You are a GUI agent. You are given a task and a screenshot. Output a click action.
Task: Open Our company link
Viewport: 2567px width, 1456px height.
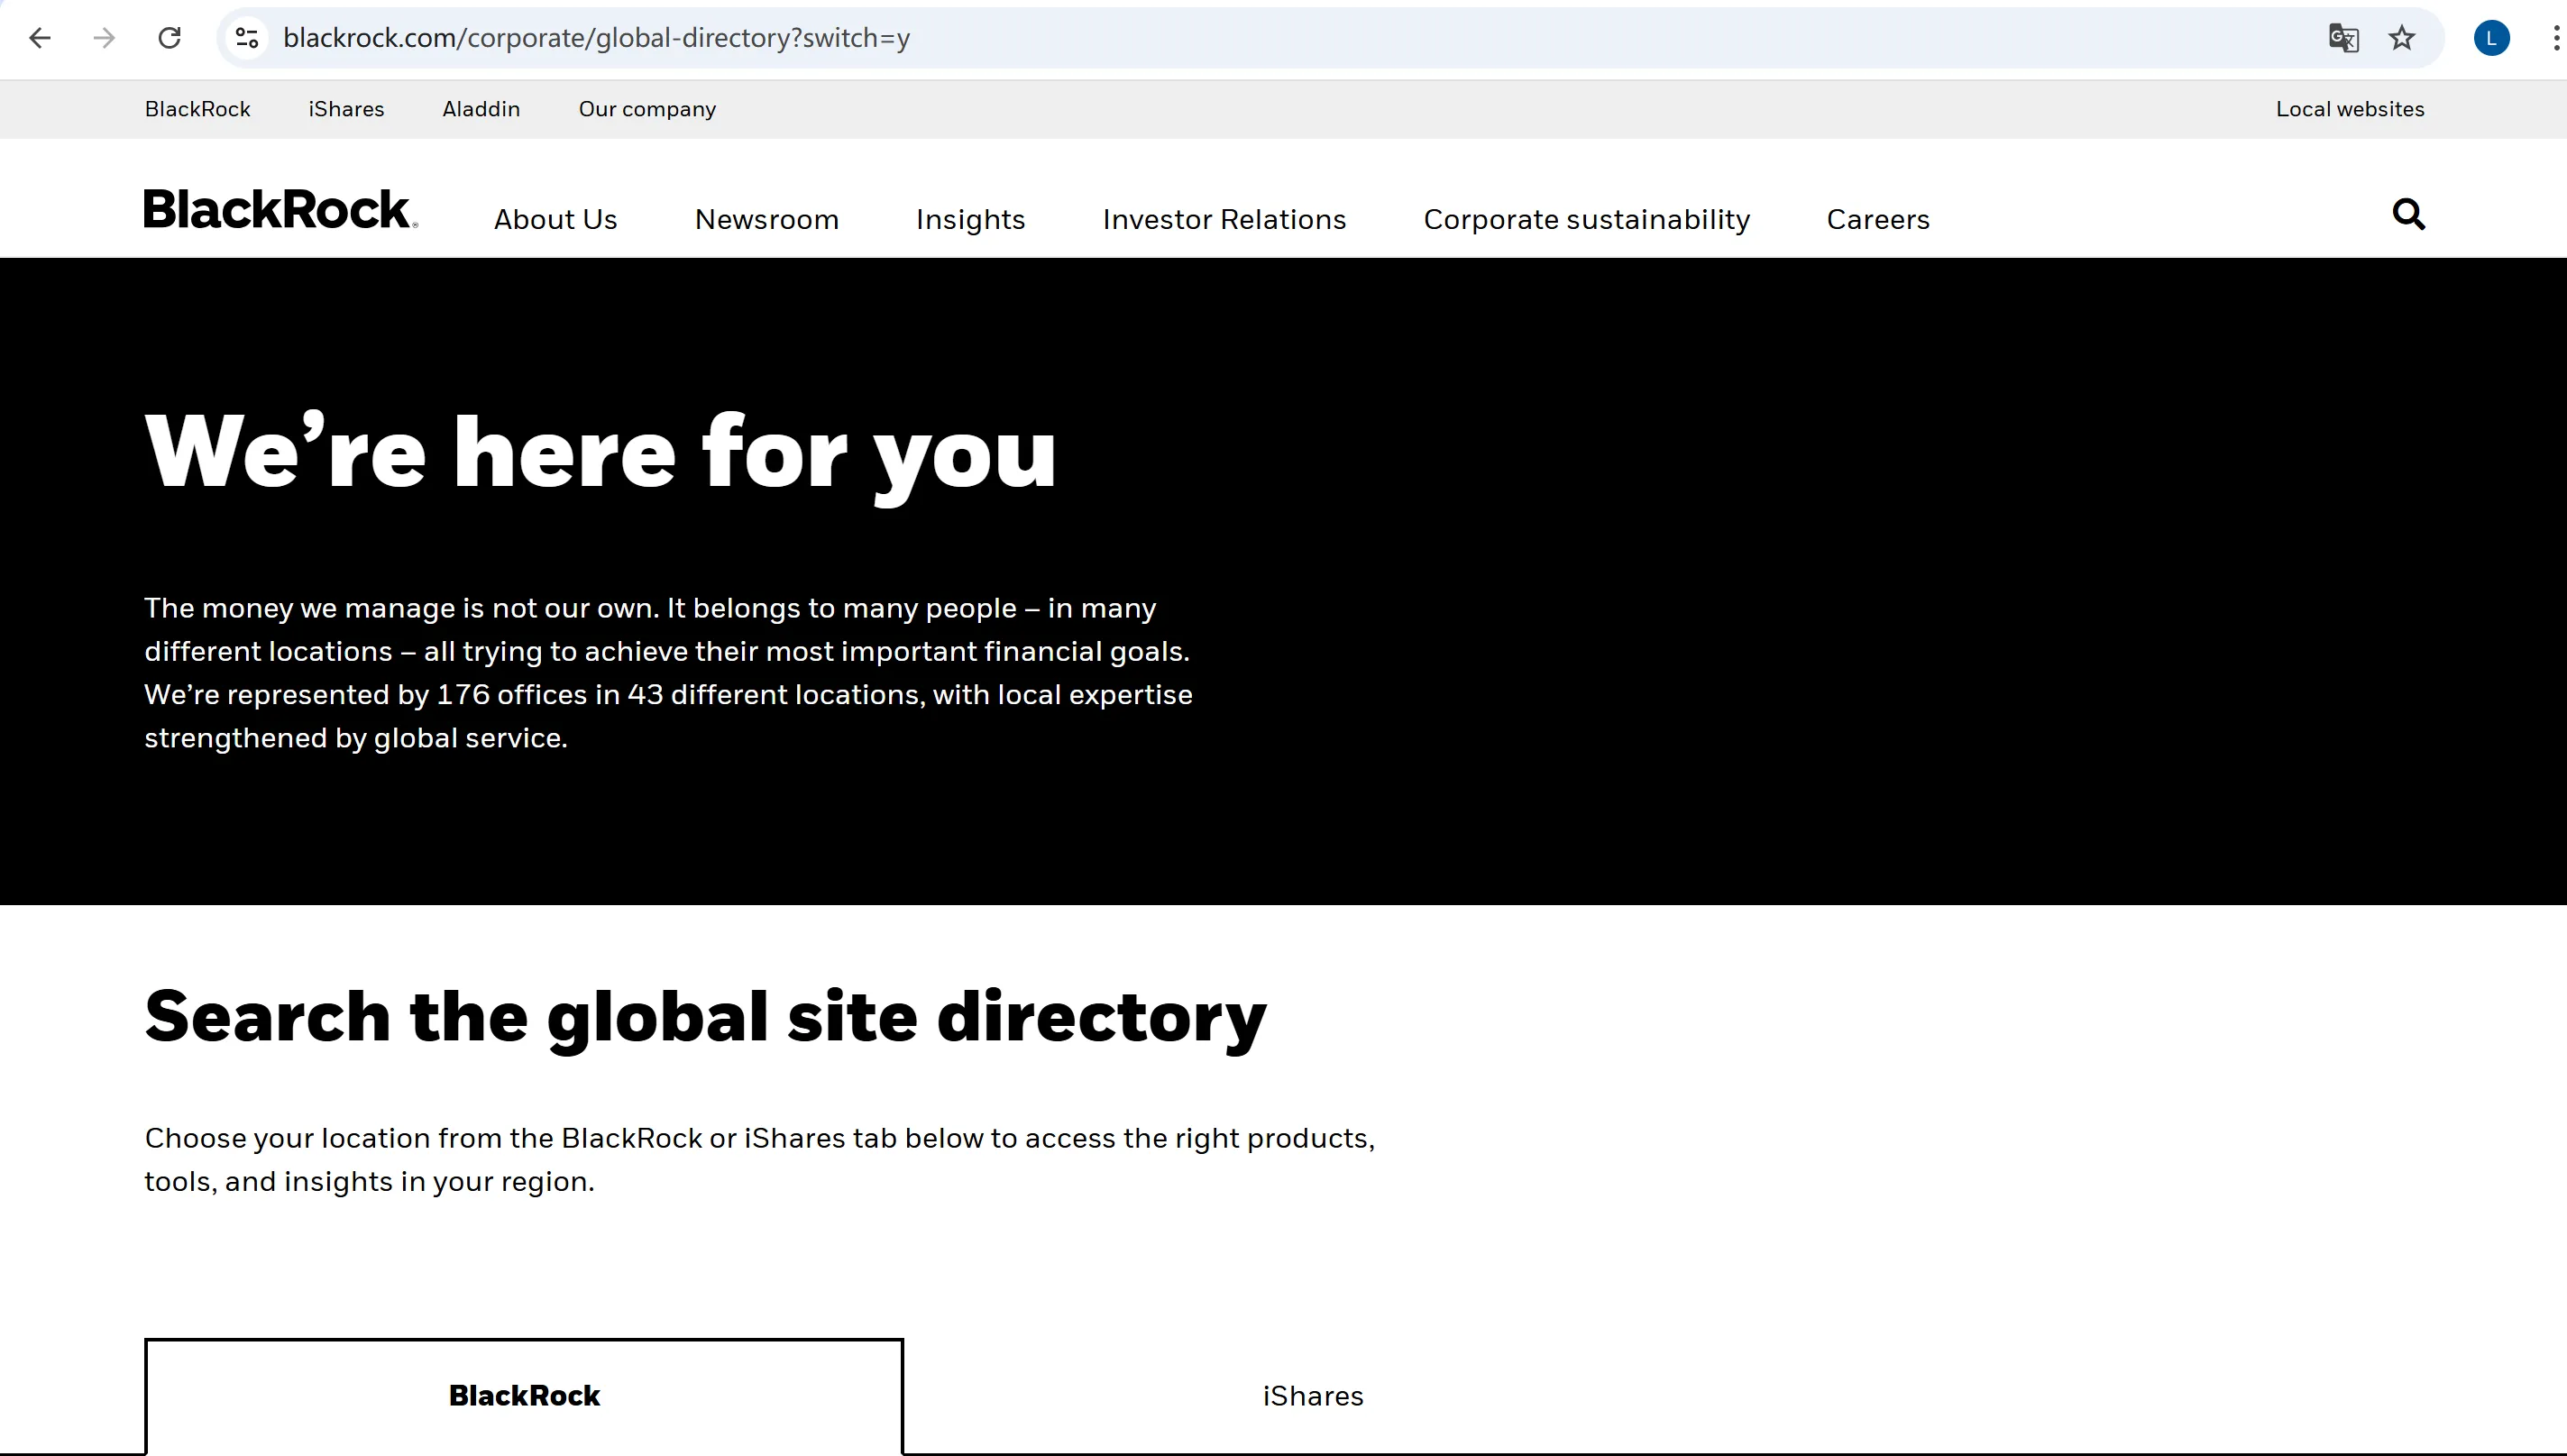(x=647, y=109)
